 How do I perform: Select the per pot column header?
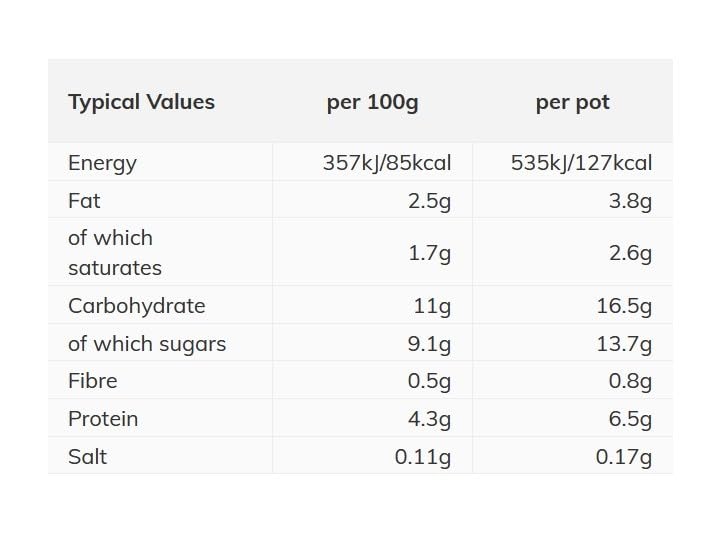click(572, 102)
